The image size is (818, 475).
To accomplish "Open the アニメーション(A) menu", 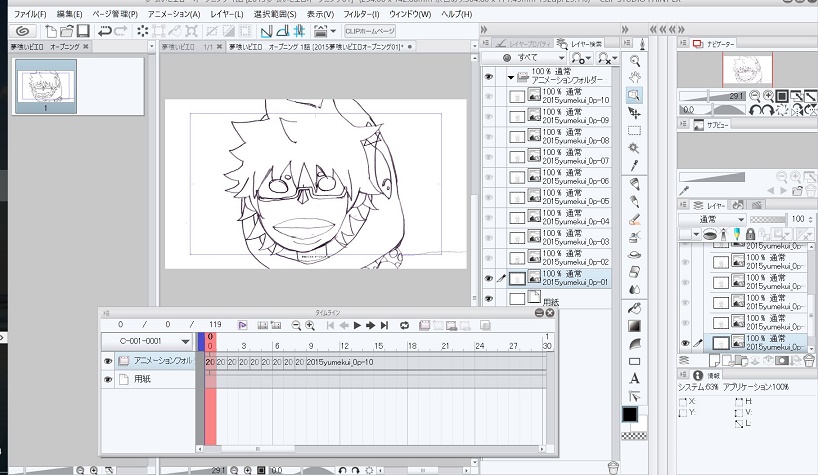I will coord(174,14).
